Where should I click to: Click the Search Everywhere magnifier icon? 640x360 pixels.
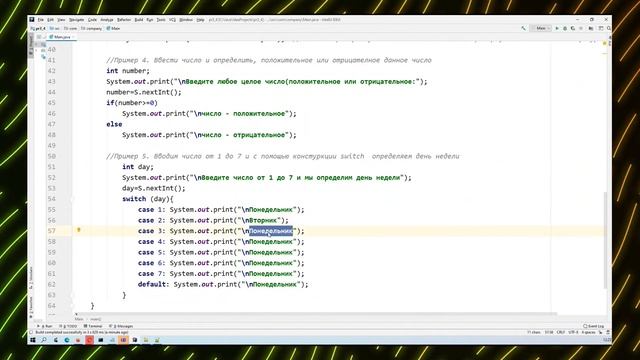[x=609, y=29]
